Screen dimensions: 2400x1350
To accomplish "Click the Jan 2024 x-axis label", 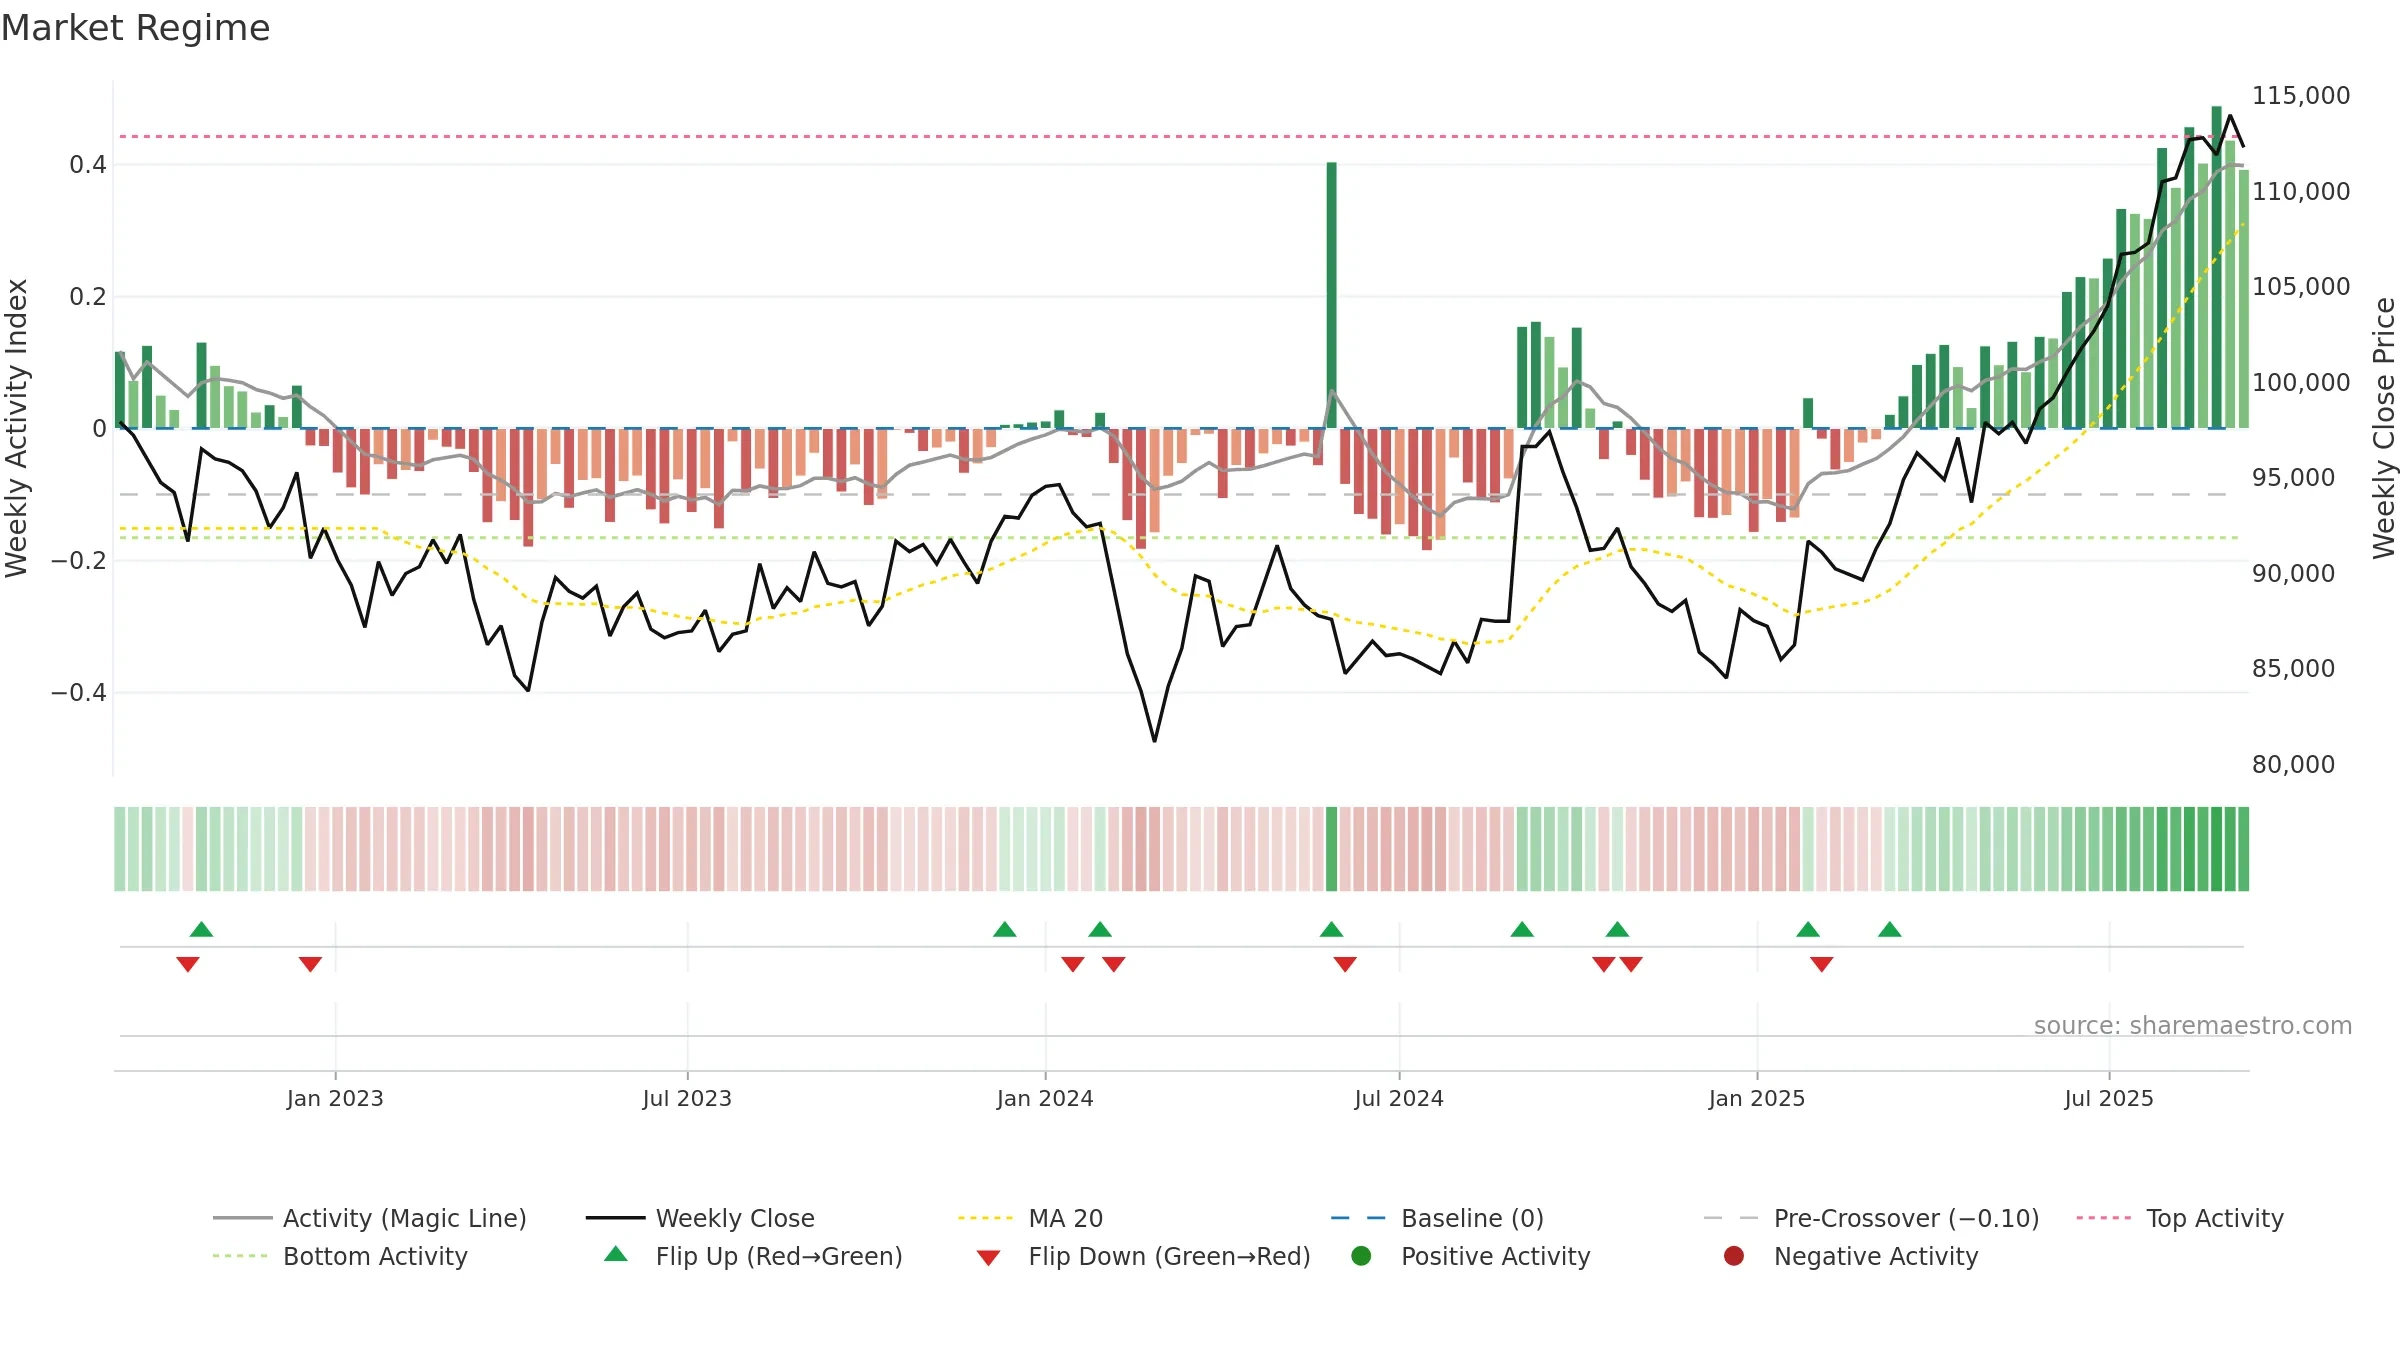I will click(x=1045, y=1099).
